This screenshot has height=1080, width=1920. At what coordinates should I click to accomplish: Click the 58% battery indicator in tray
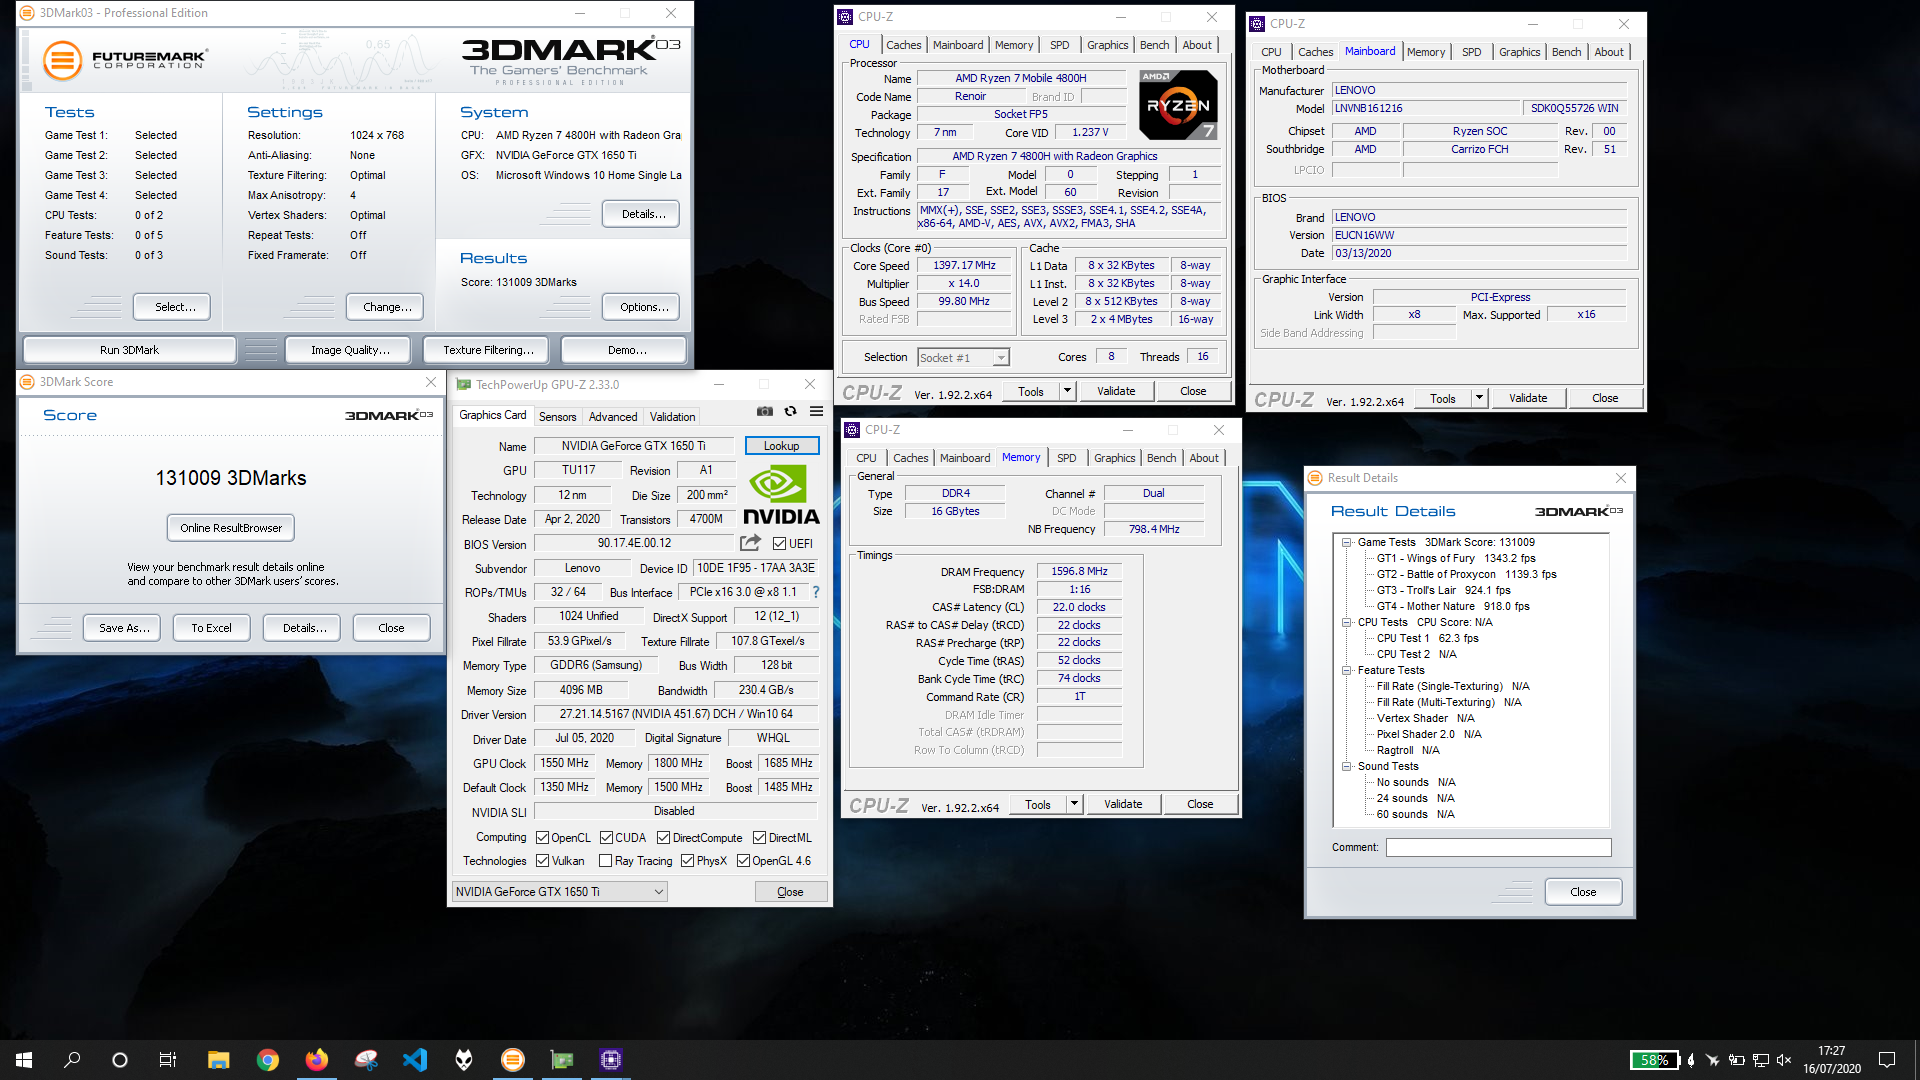point(1654,1060)
